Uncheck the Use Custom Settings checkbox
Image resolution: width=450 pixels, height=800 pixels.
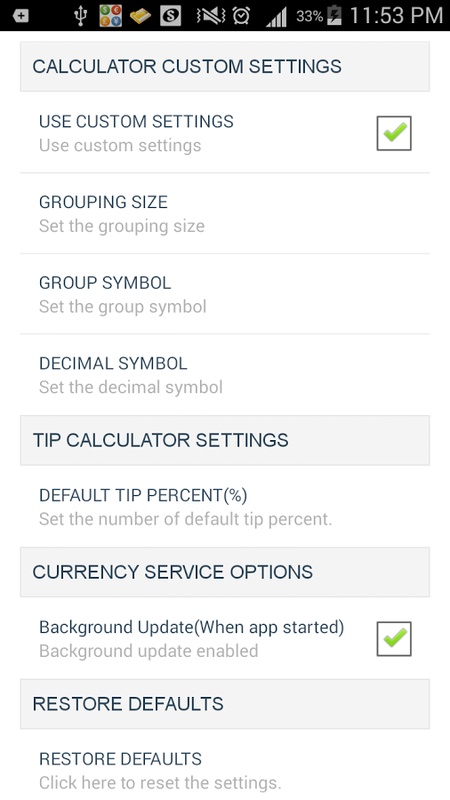point(394,133)
